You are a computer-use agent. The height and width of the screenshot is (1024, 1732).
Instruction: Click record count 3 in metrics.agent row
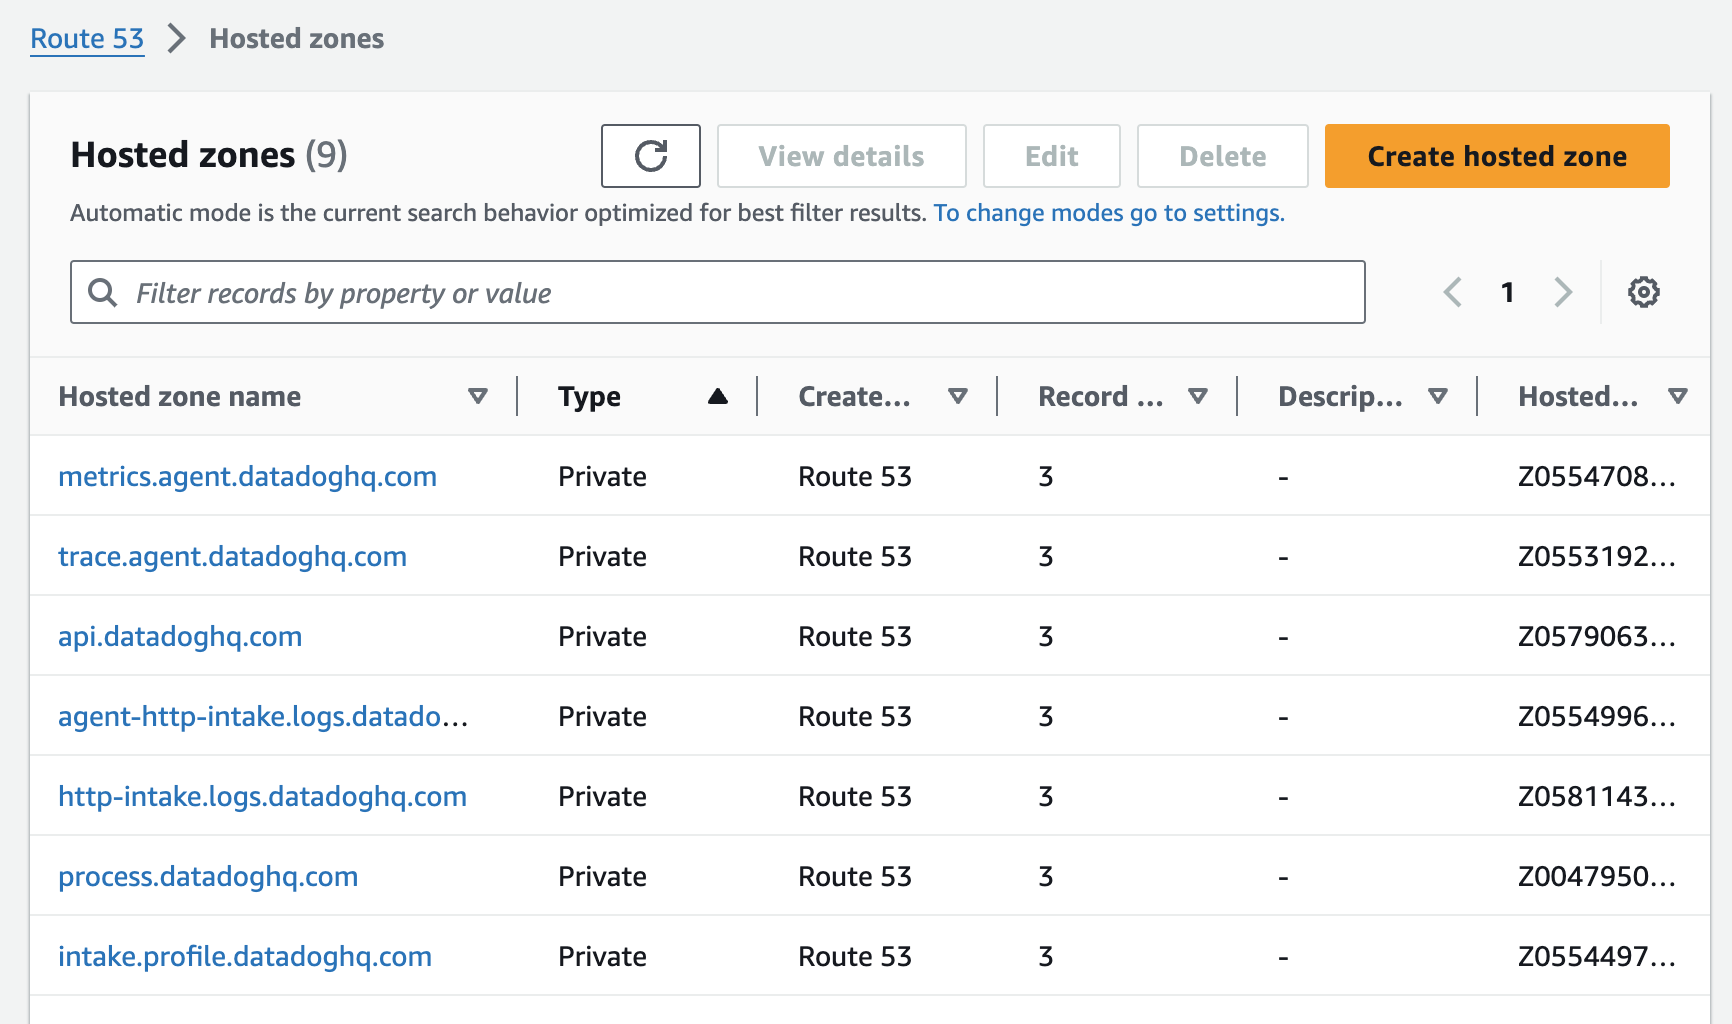pyautogui.click(x=1046, y=476)
